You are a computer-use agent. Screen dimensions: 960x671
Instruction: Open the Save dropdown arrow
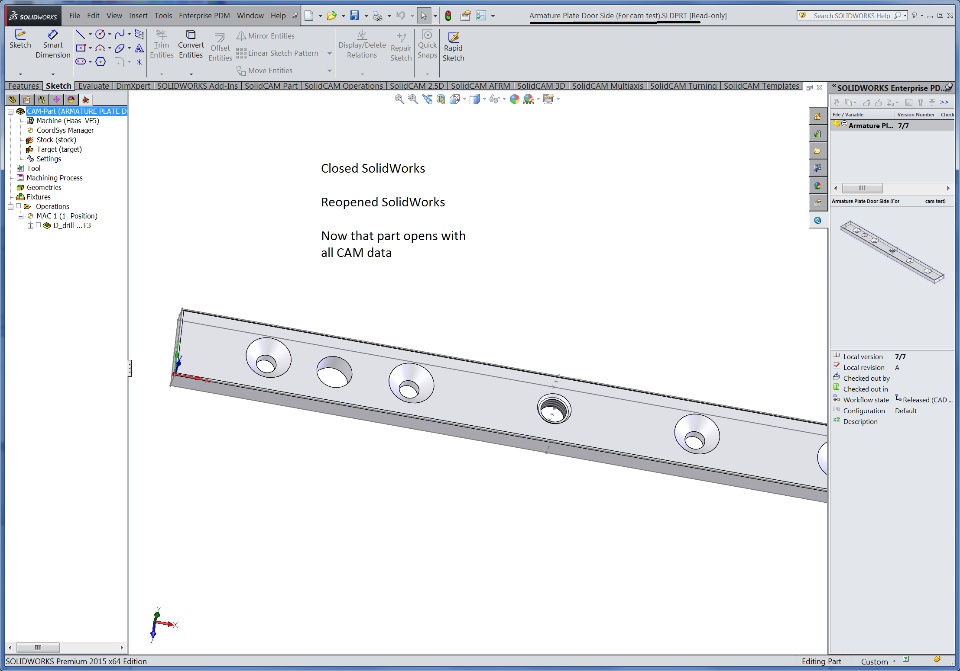pos(366,16)
